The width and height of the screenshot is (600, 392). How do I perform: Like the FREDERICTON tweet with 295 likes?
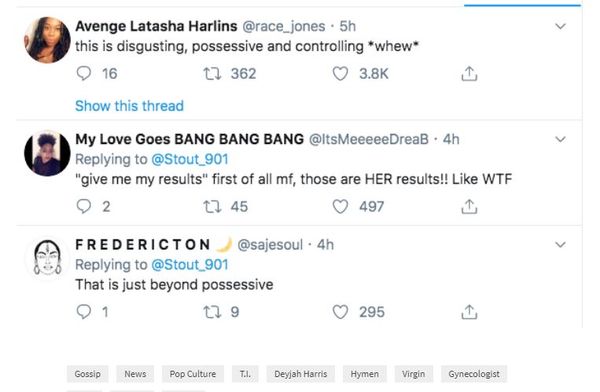click(x=340, y=312)
